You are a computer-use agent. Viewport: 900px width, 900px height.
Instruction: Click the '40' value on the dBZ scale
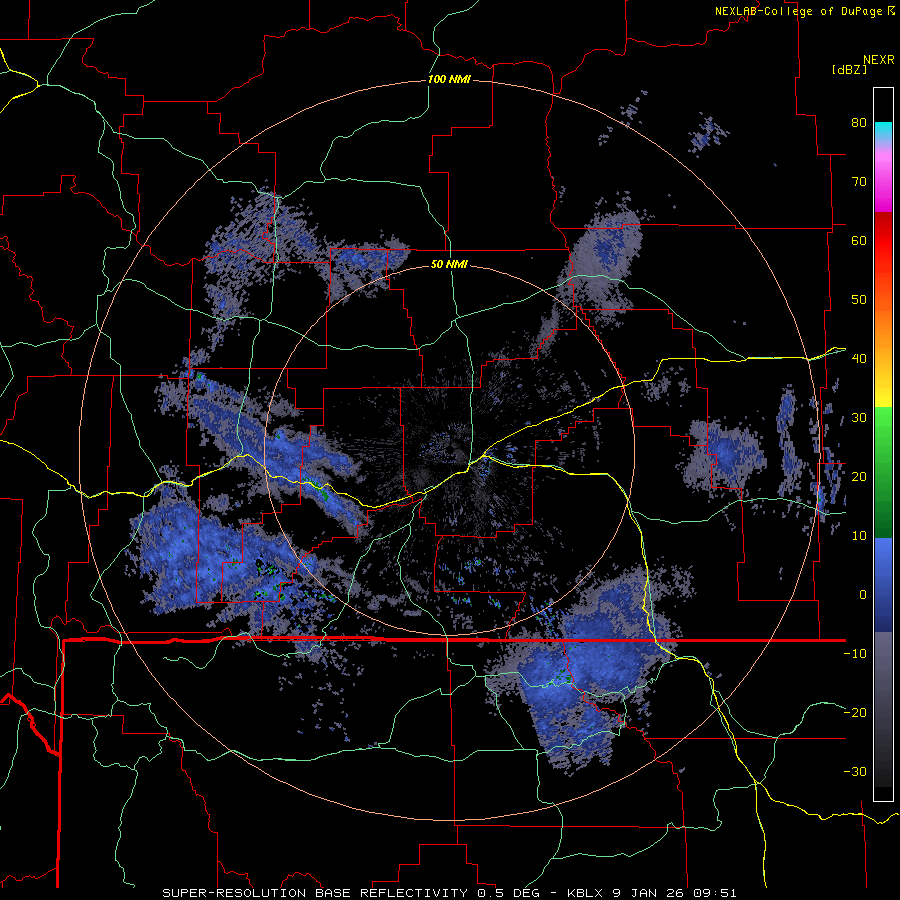[x=859, y=359]
